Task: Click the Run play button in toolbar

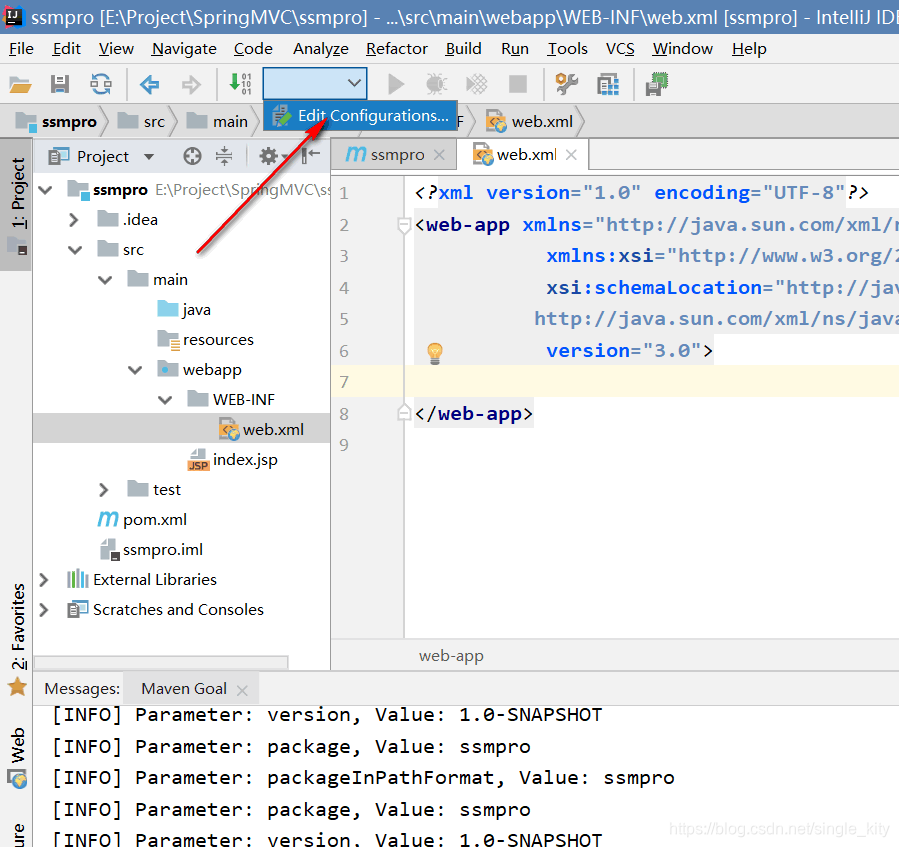Action: (x=396, y=84)
